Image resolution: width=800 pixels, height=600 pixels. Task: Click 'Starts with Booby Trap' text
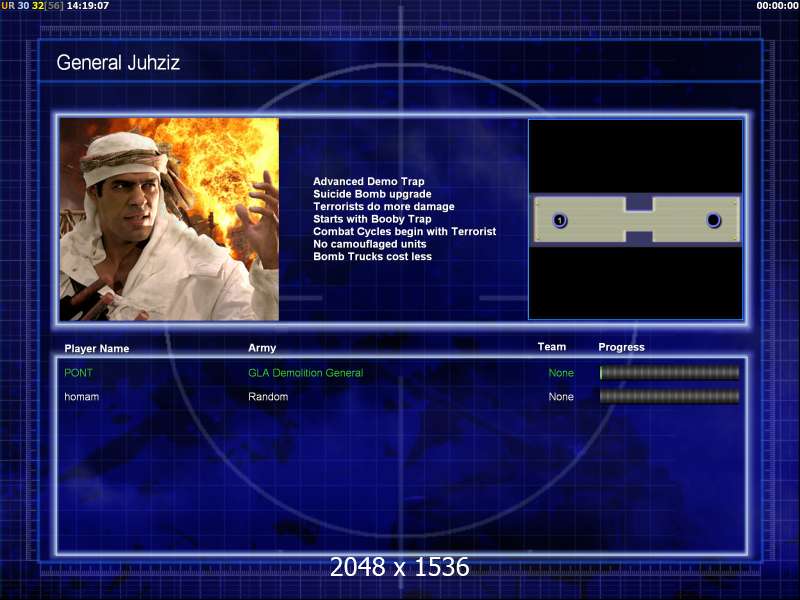372,219
